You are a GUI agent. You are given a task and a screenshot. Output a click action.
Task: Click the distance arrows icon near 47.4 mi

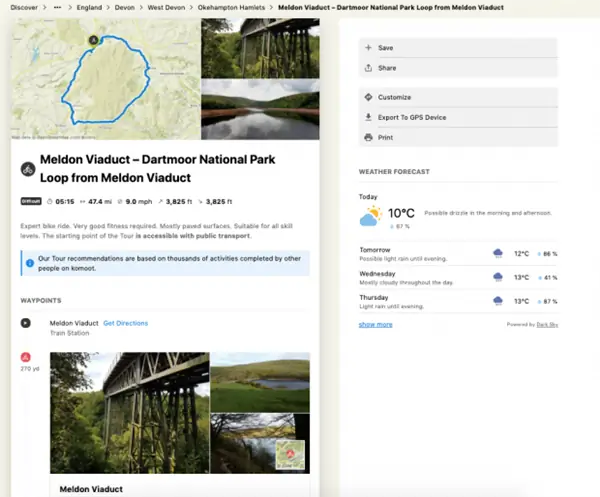pyautogui.click(x=82, y=202)
